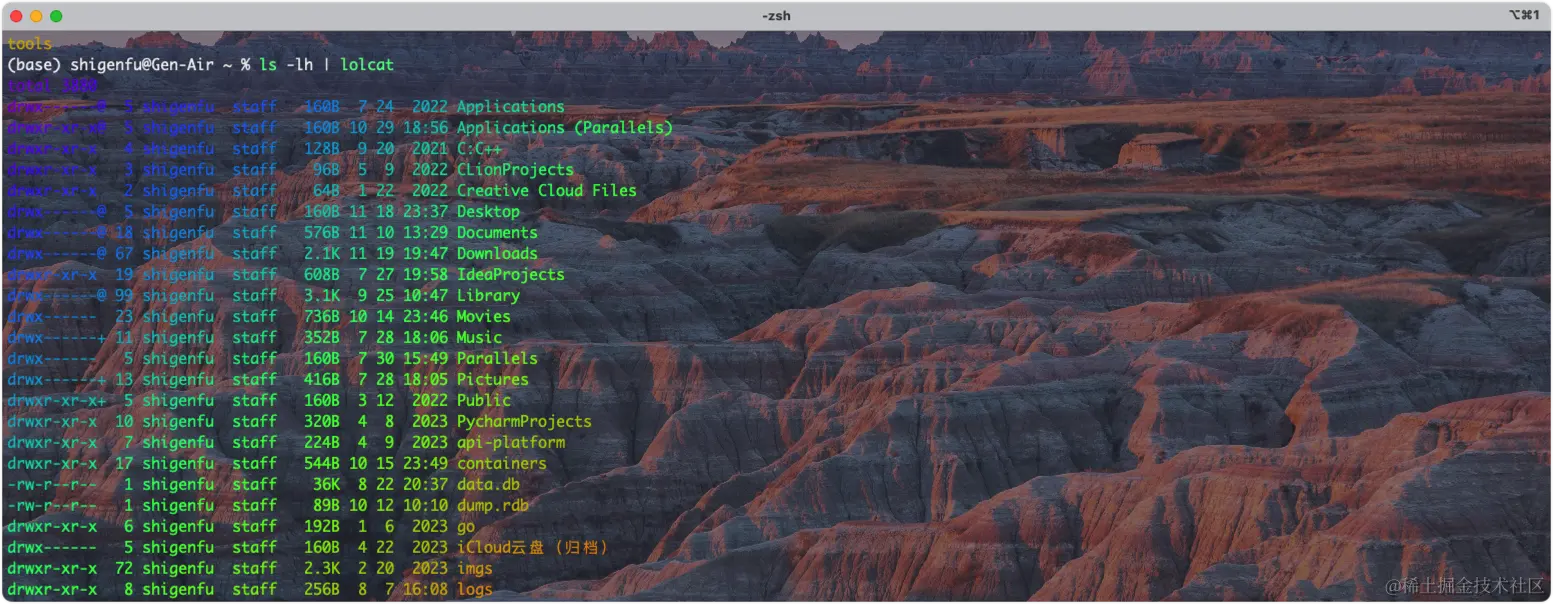Click the 'Applications' directory name
This screenshot has height=604, width=1553.
point(510,107)
